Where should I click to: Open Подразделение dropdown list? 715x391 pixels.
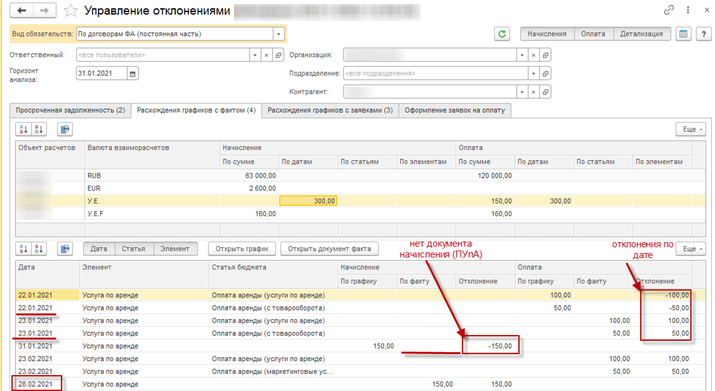click(533, 73)
